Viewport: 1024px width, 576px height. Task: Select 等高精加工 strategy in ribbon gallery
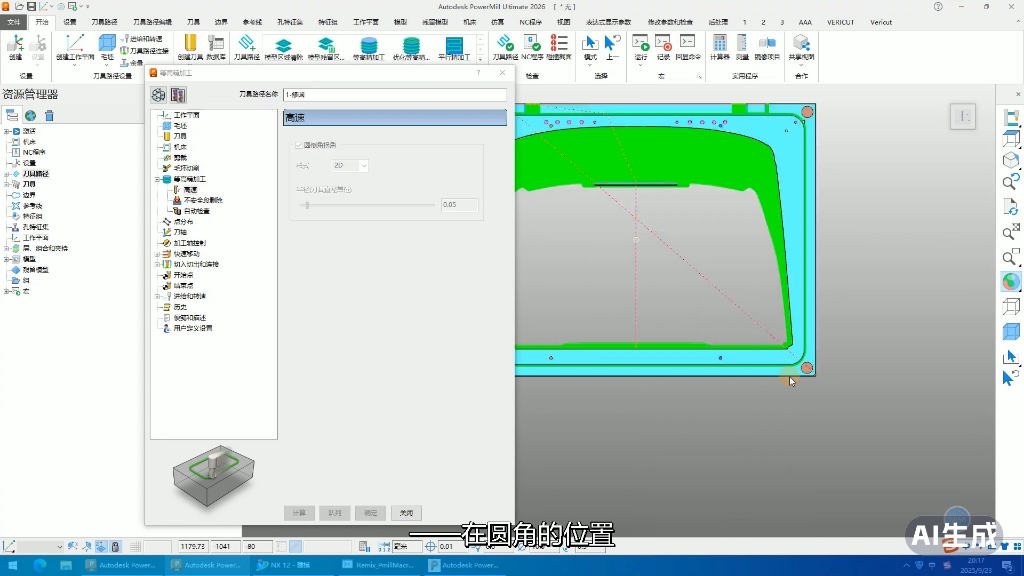[369, 46]
